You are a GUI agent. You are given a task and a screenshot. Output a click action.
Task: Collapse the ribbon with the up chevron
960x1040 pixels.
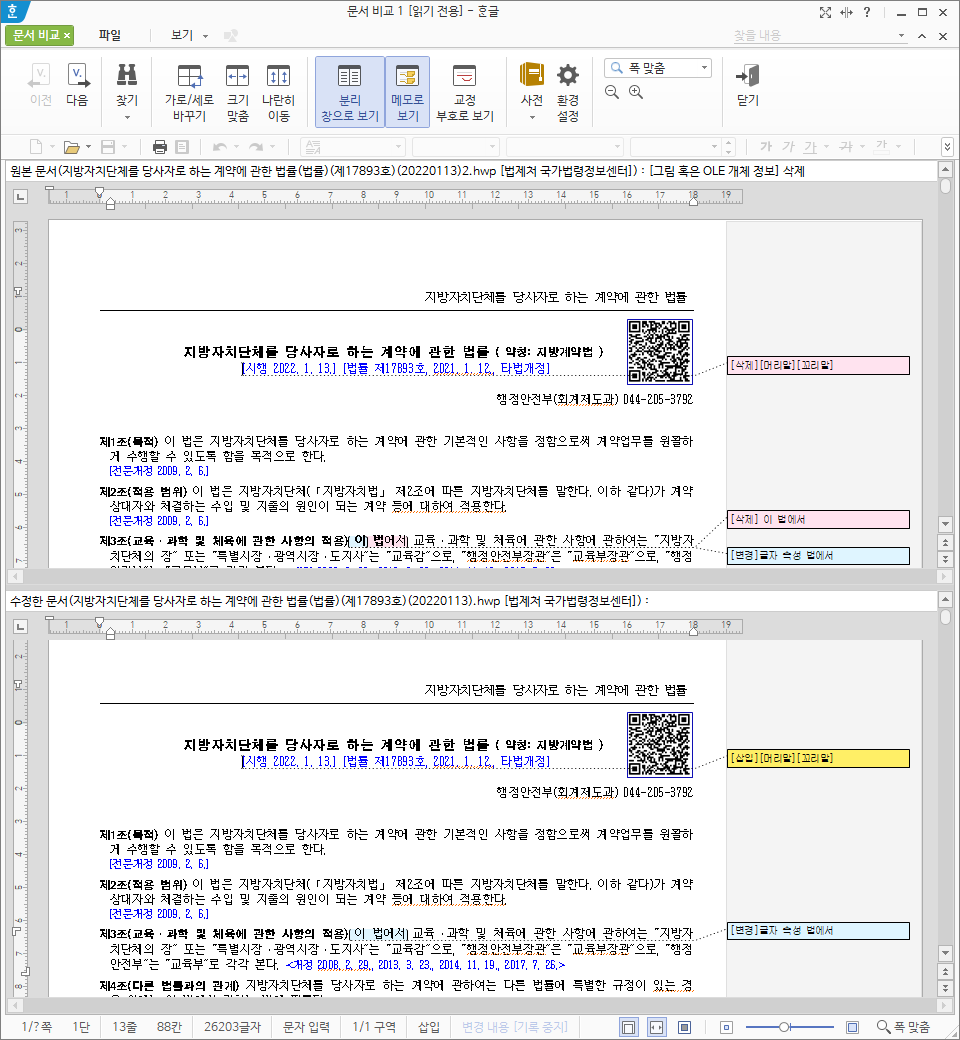pos(922,36)
